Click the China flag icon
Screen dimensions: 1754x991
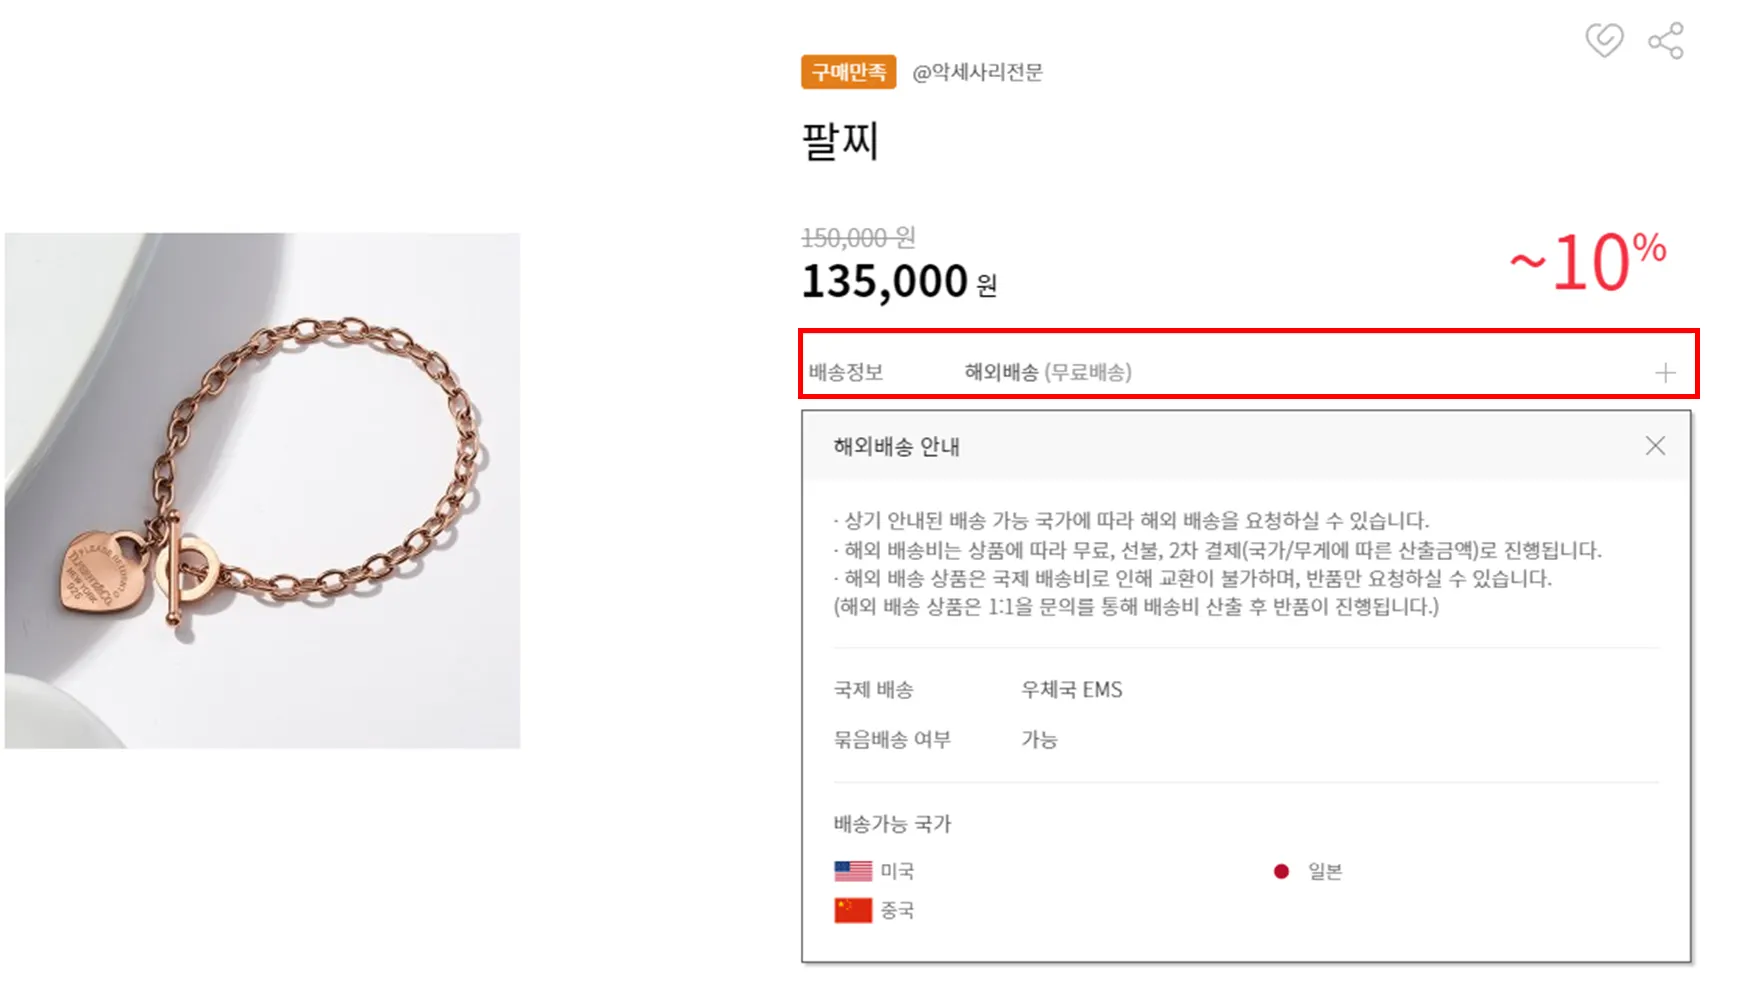coord(853,910)
